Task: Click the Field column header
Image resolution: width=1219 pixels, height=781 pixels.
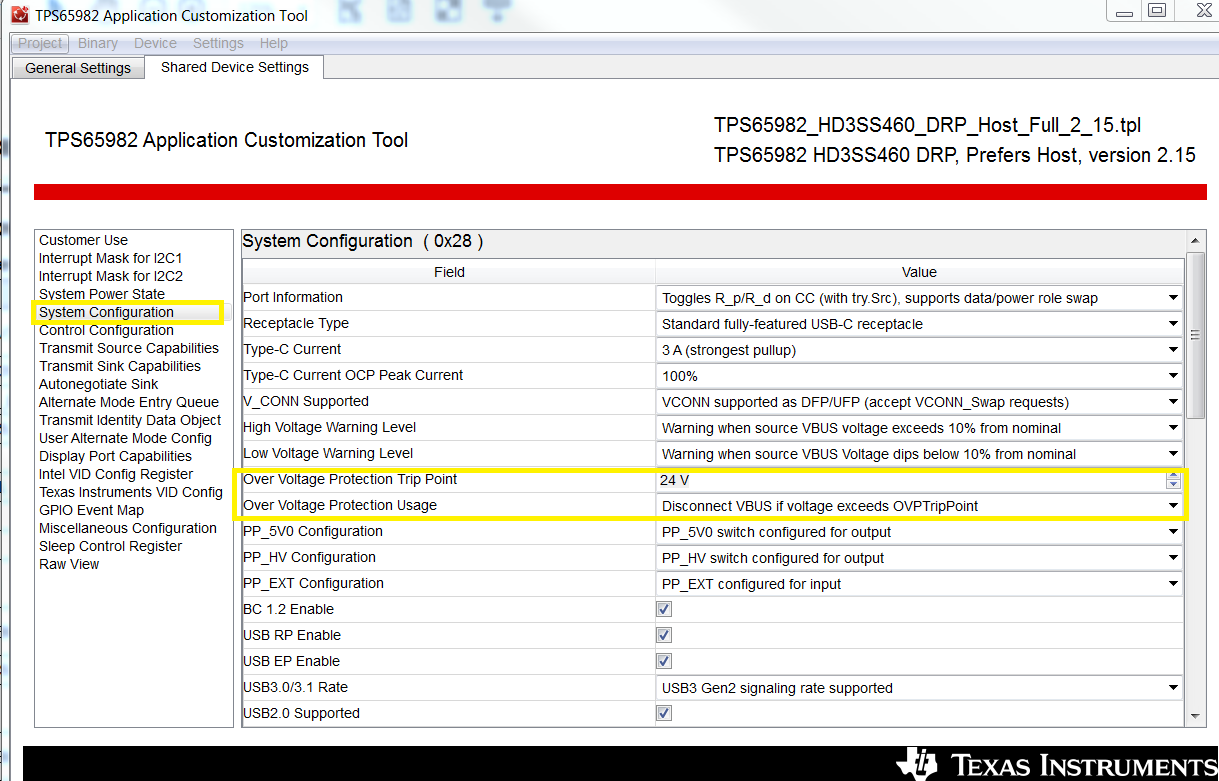Action: point(449,272)
